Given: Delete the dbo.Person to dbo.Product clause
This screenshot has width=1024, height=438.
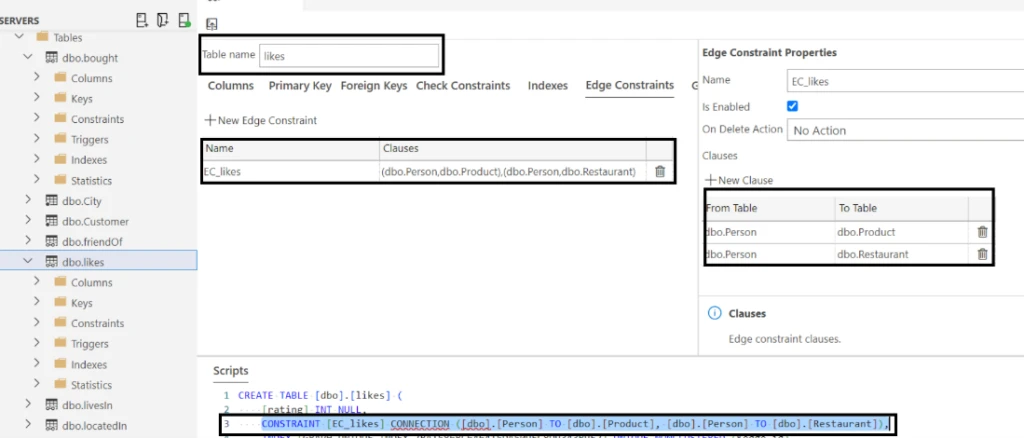Looking at the screenshot, I should tap(982, 232).
